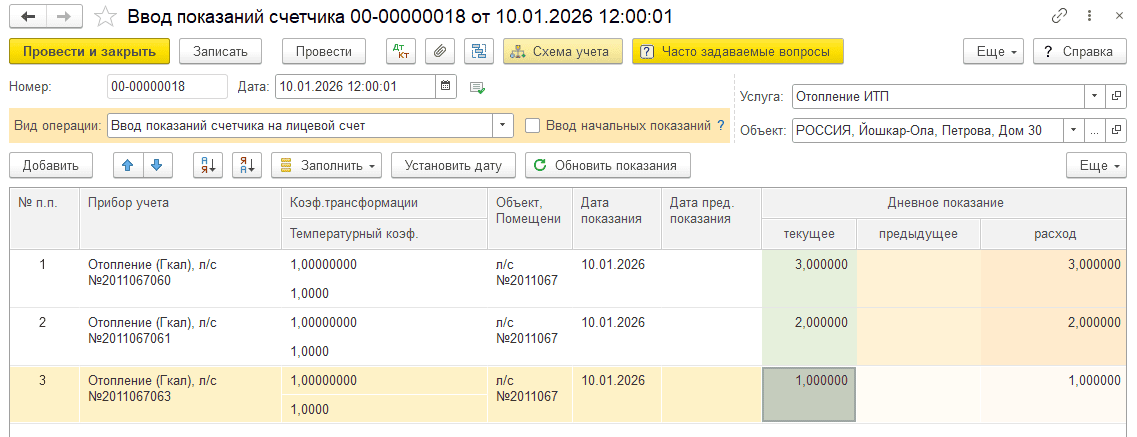Move row down with blue arrow
This screenshot has height=437, width=1137.
pos(157,165)
